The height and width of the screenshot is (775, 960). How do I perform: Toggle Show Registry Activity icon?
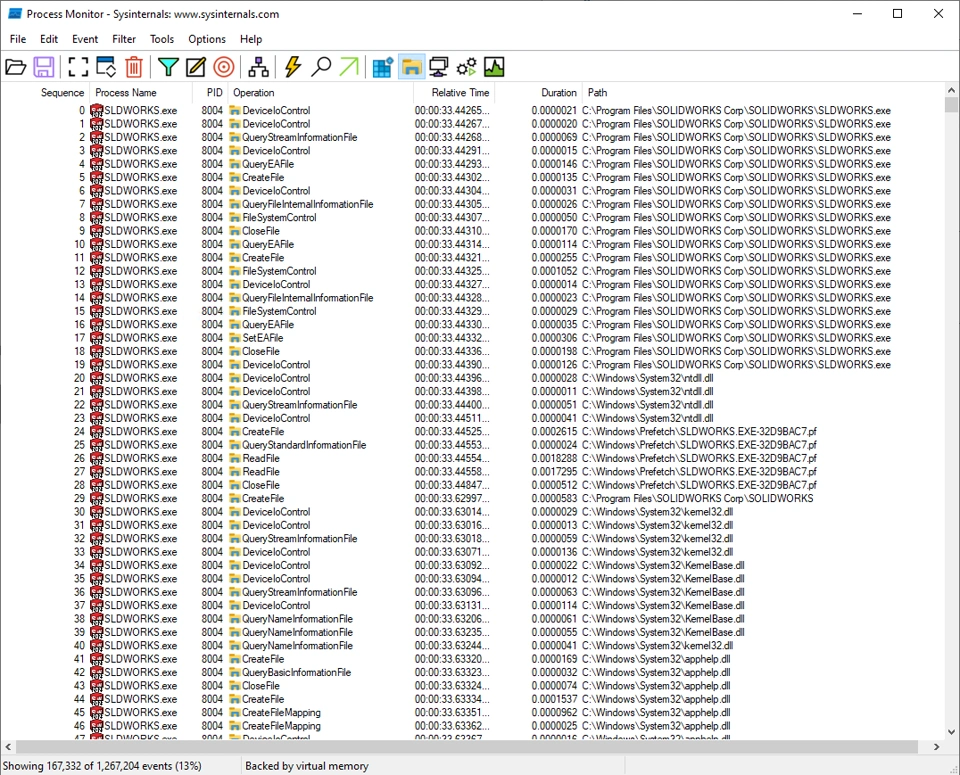click(x=383, y=67)
